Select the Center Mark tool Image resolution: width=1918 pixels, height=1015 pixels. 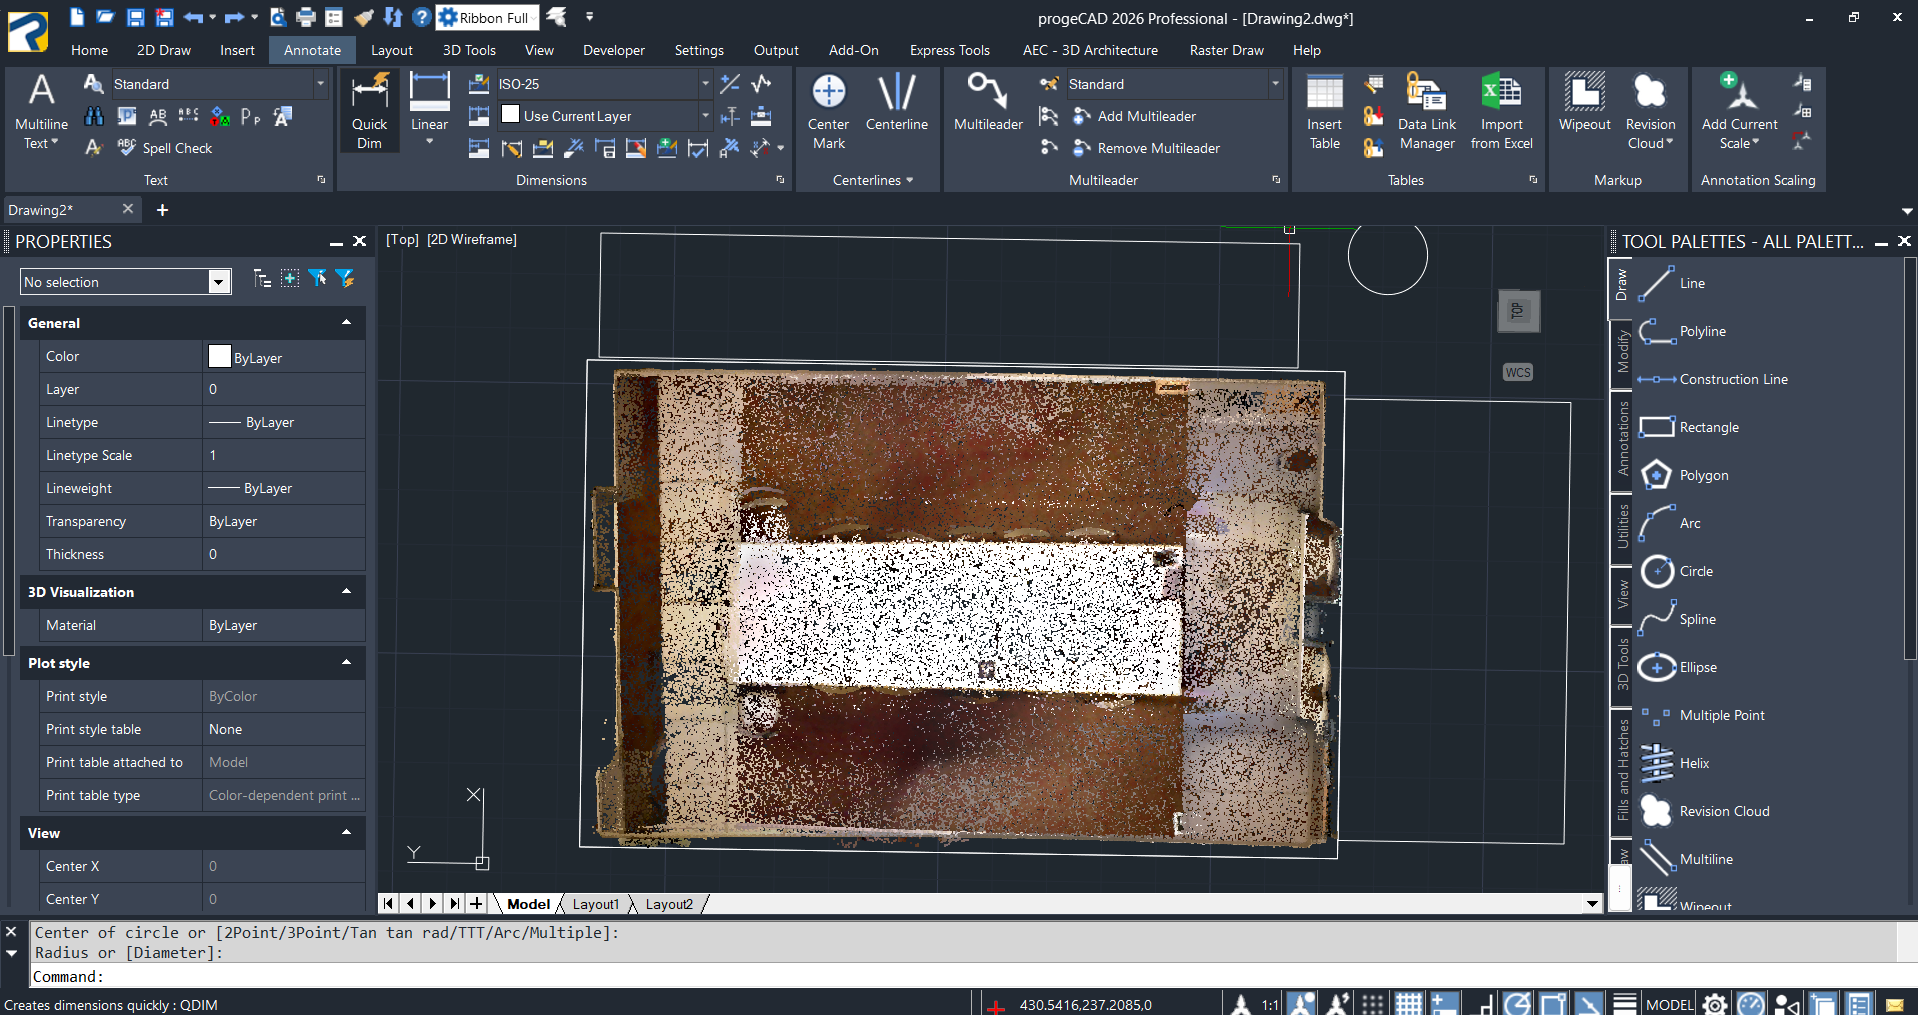(x=828, y=111)
